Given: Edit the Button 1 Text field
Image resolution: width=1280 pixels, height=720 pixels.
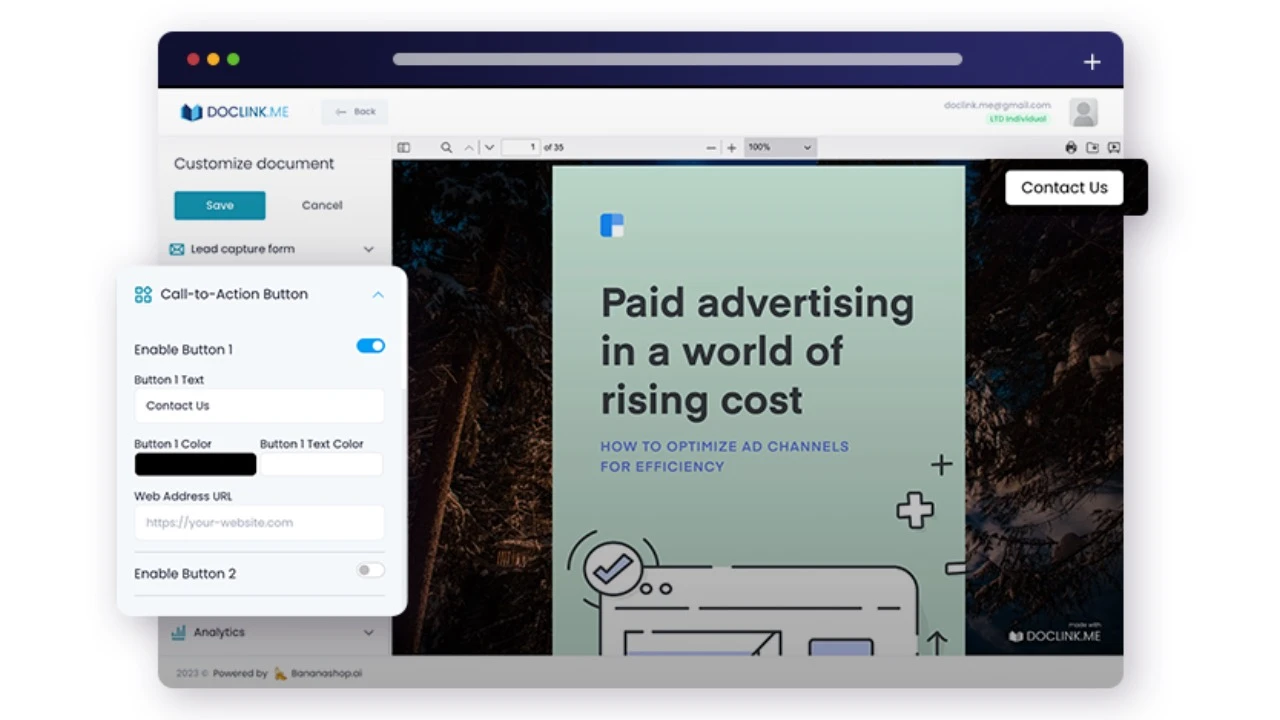Looking at the screenshot, I should (x=259, y=406).
